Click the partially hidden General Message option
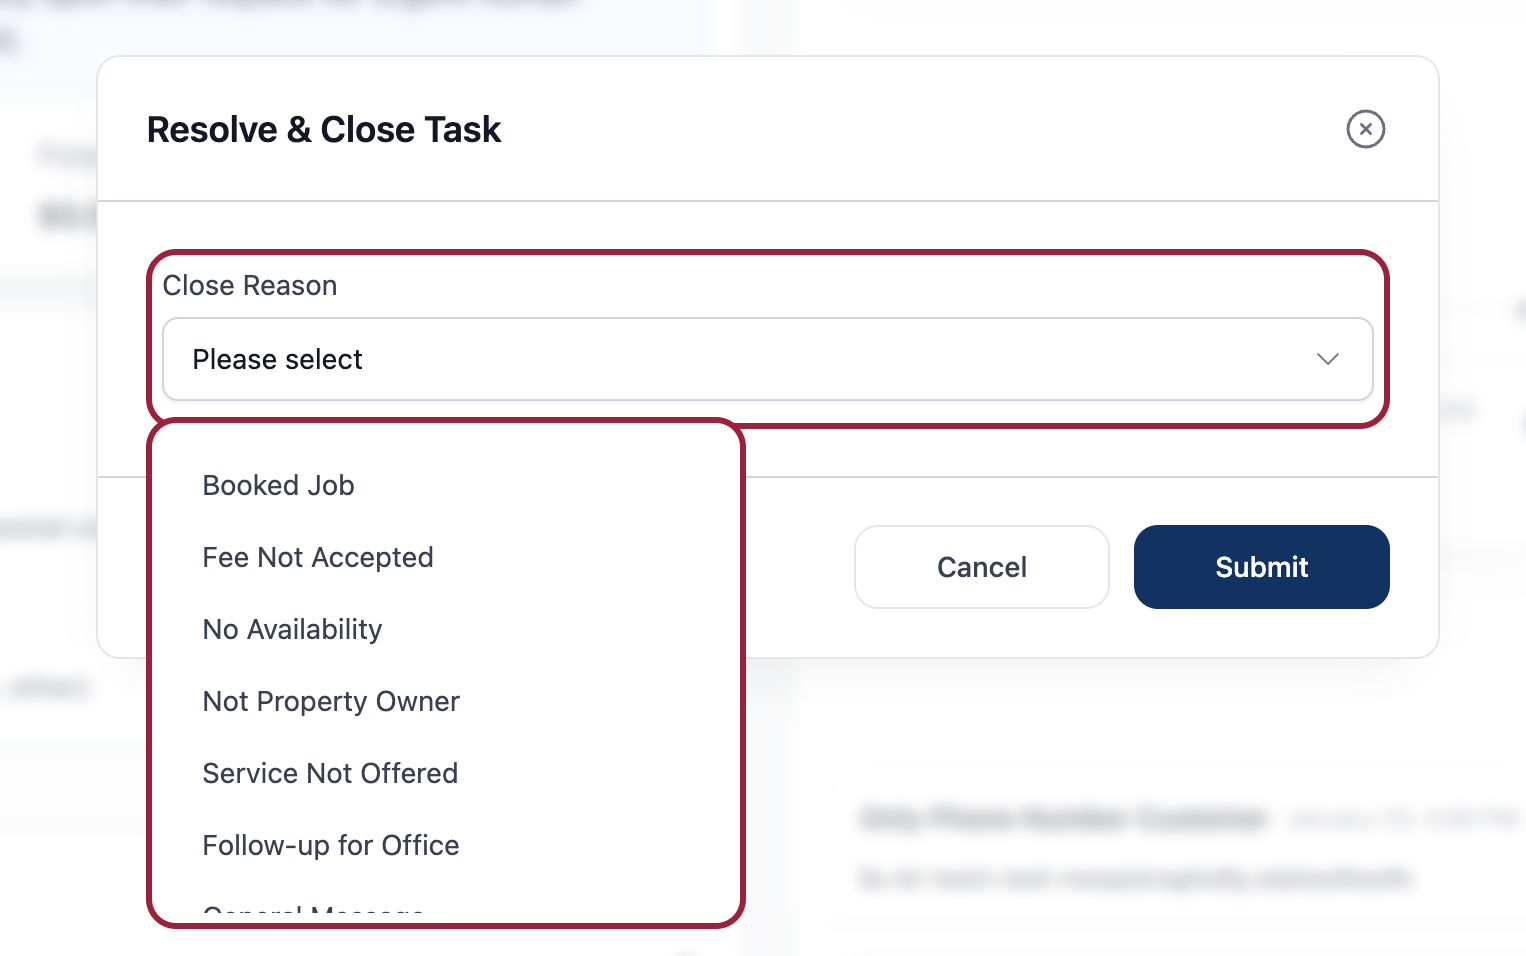This screenshot has width=1526, height=956. [312, 910]
